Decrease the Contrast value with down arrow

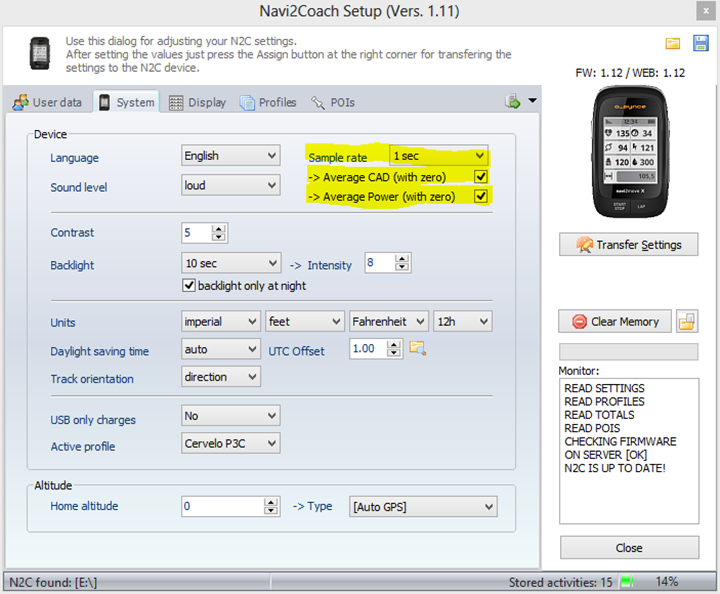click(x=219, y=237)
